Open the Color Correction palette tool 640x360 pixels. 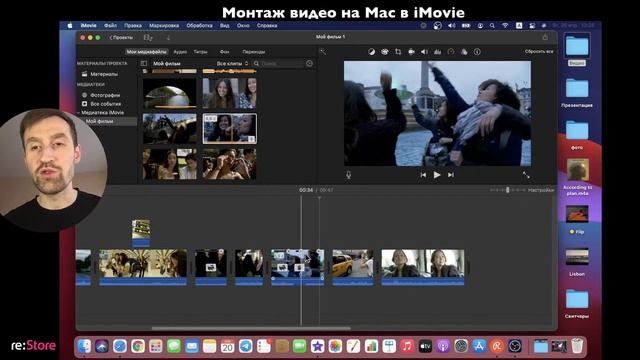coord(384,52)
